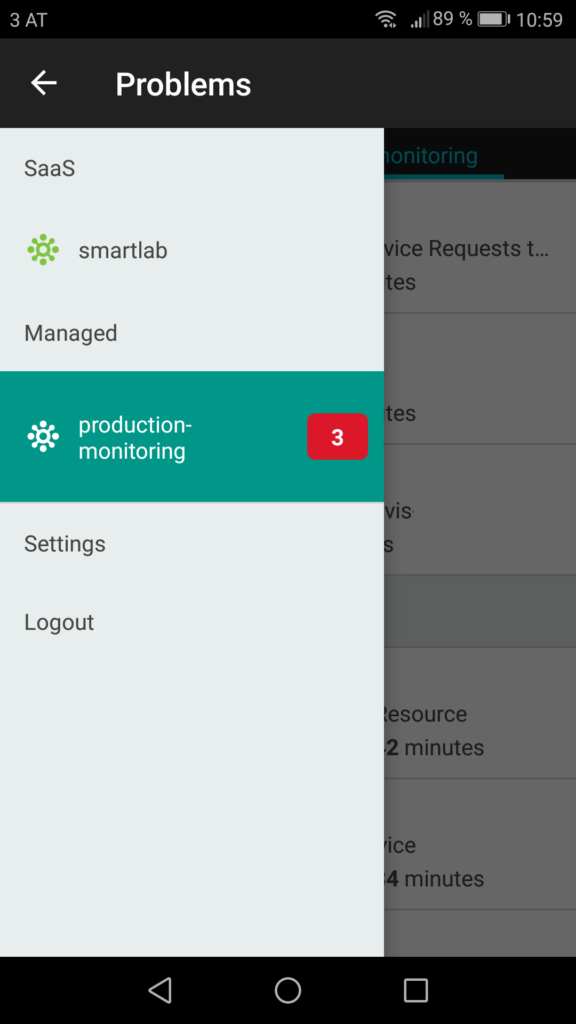The height and width of the screenshot is (1024, 576).
Task: Tap the Android recent apps square
Action: click(x=415, y=990)
